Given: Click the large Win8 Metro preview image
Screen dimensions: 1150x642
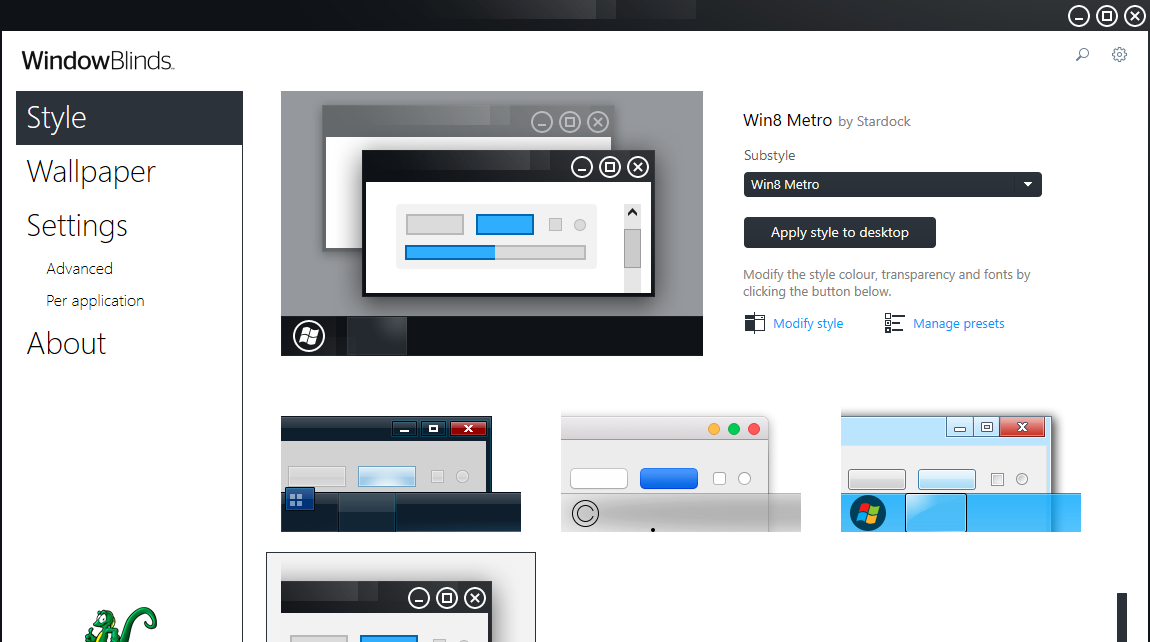Looking at the screenshot, I should tap(491, 223).
